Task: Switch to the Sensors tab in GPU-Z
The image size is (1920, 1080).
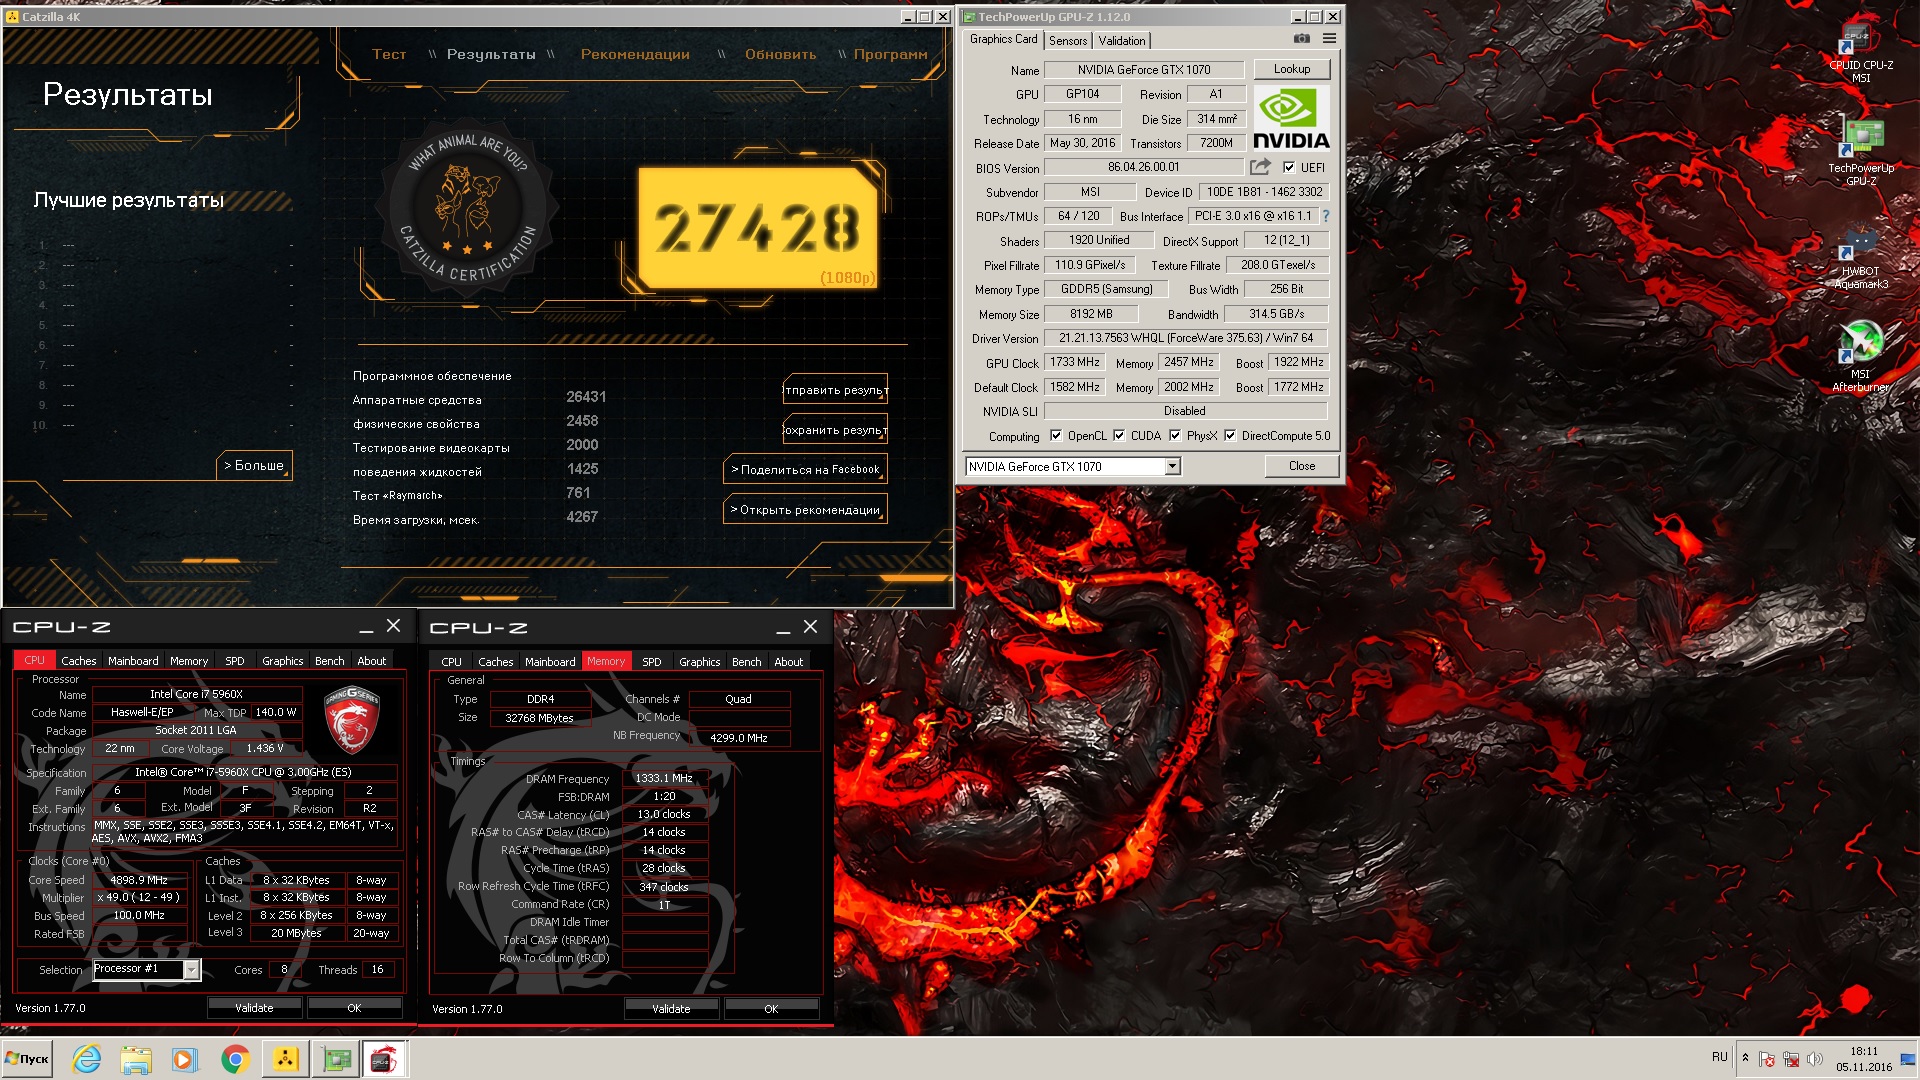Action: click(1068, 41)
